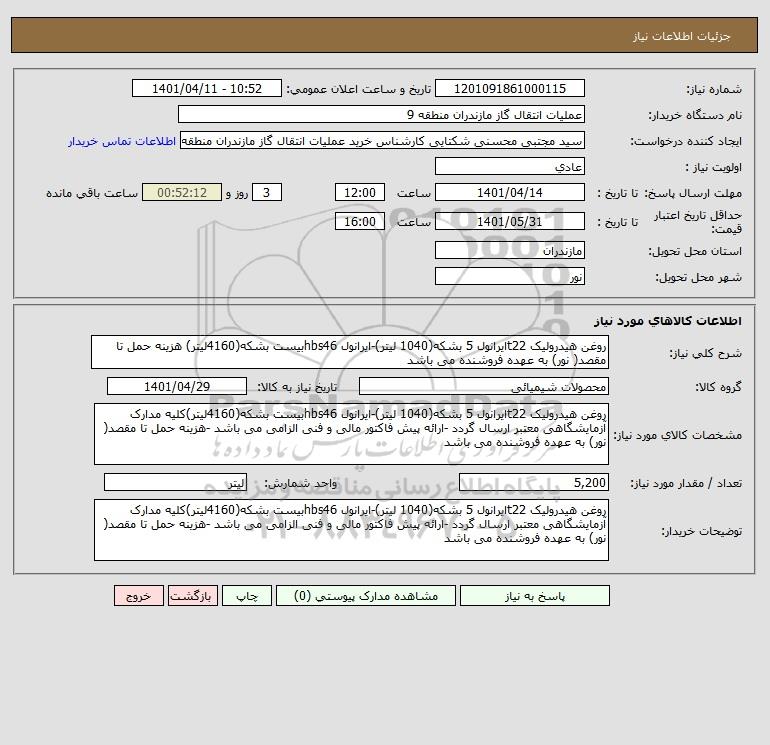The height and width of the screenshot is (745, 770).
Task: Click the priority field 'عادي'
Action: click(510, 166)
